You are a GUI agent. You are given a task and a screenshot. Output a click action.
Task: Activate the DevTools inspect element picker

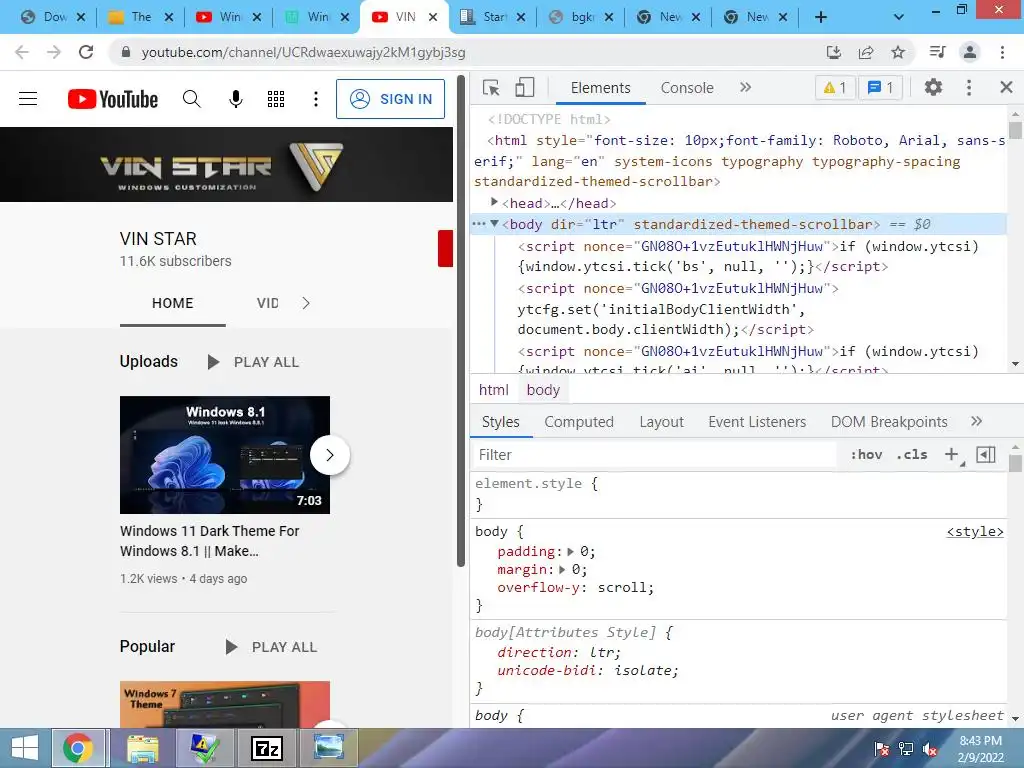[x=491, y=88]
